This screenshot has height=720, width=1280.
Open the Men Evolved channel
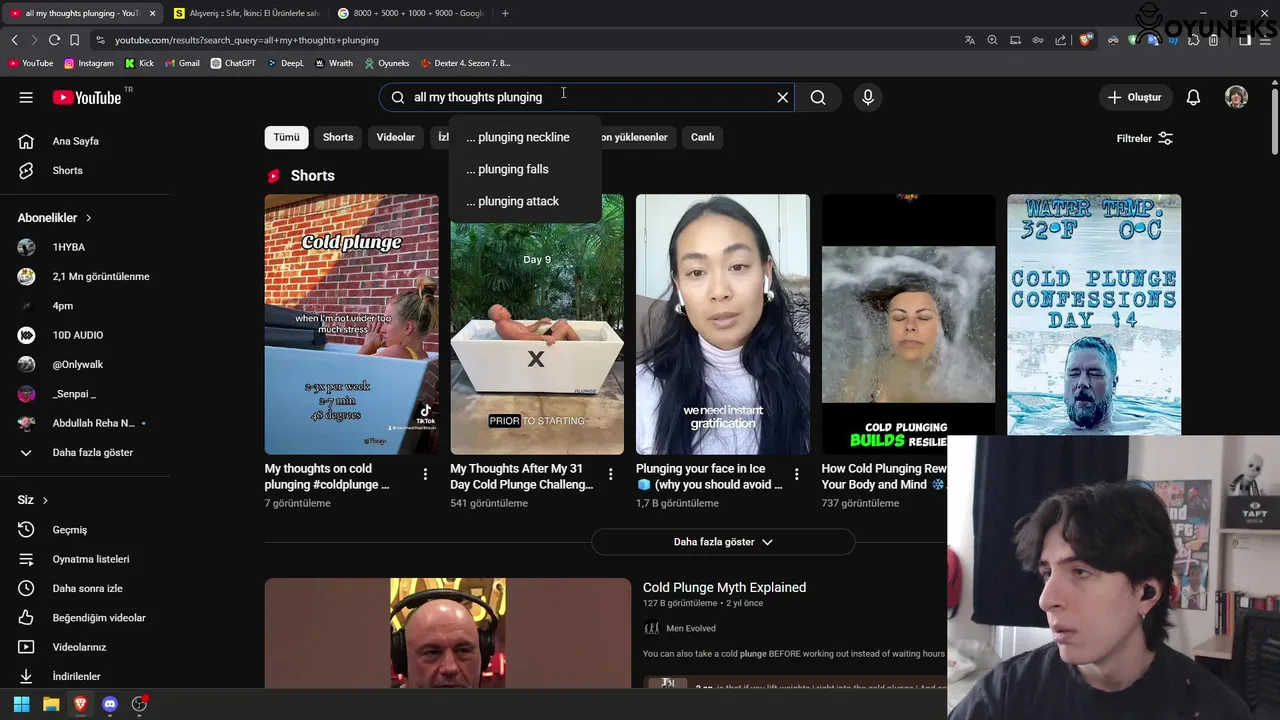coord(690,628)
